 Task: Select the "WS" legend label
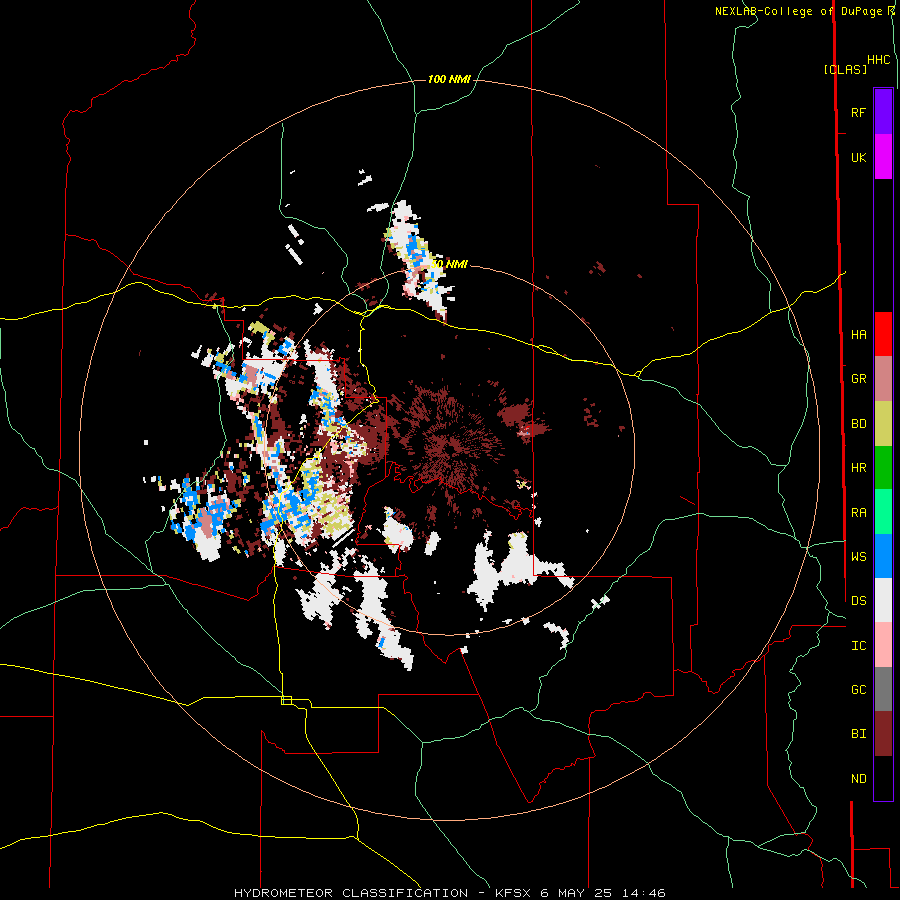coord(858,557)
